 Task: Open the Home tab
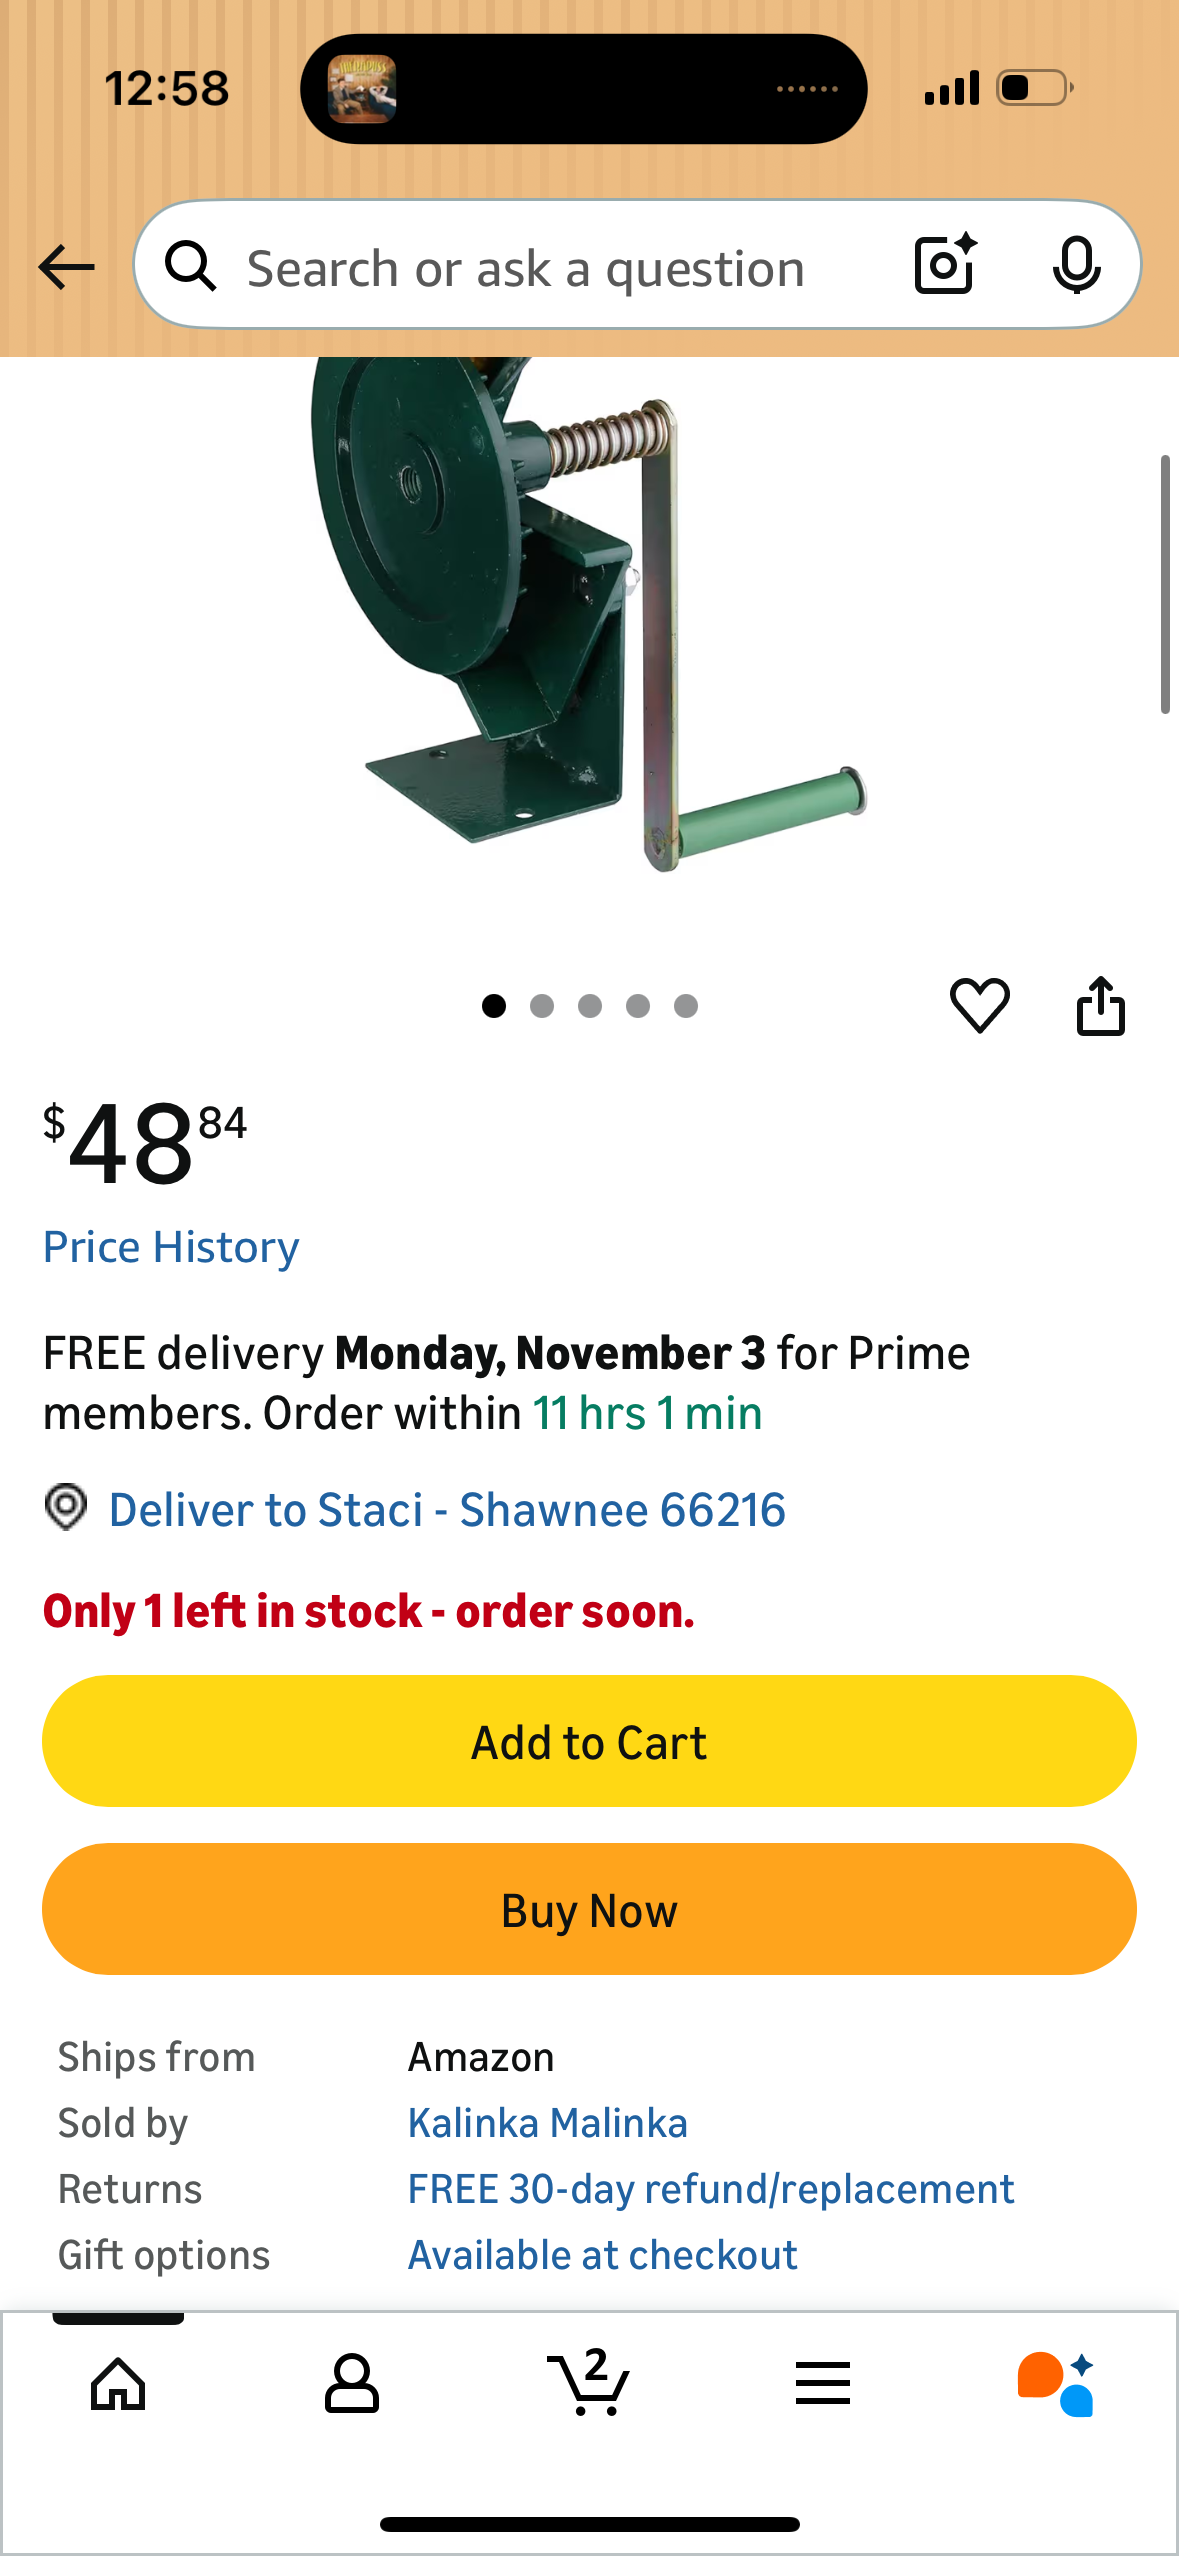tap(118, 2384)
